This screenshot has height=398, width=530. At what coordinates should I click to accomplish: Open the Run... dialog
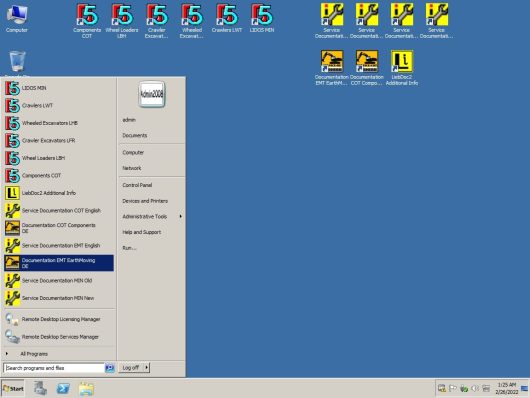click(151, 248)
